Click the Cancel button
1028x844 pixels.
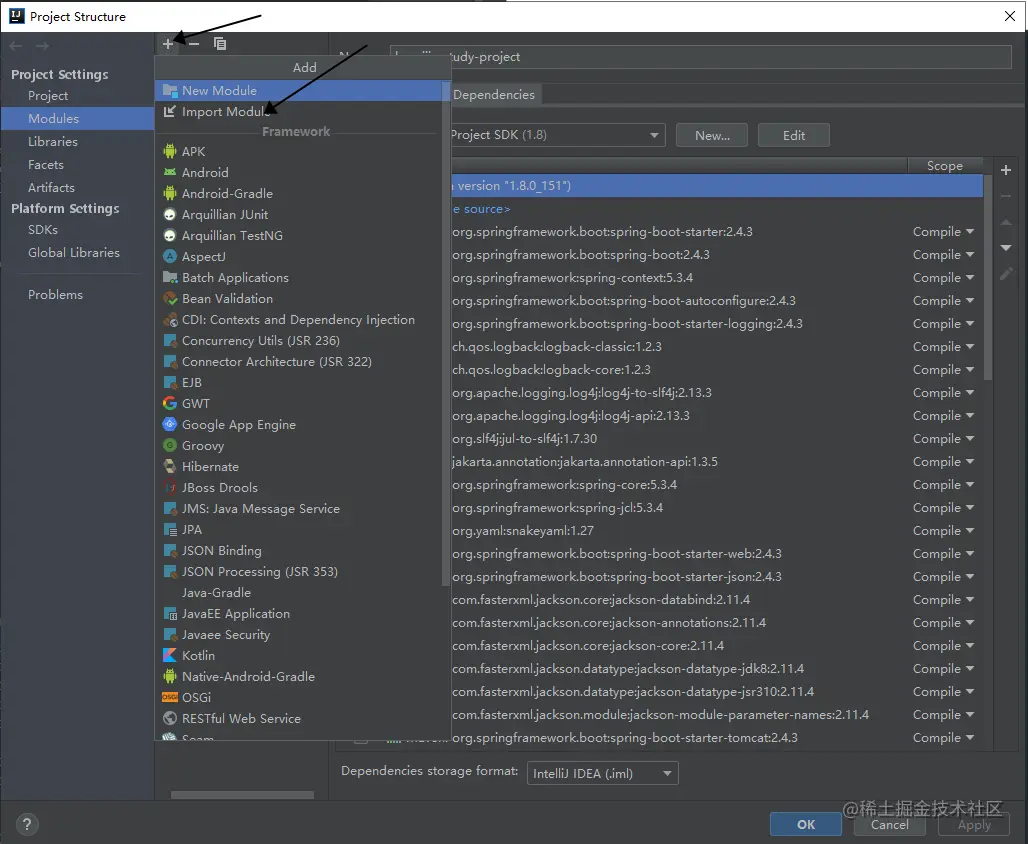tap(890, 824)
